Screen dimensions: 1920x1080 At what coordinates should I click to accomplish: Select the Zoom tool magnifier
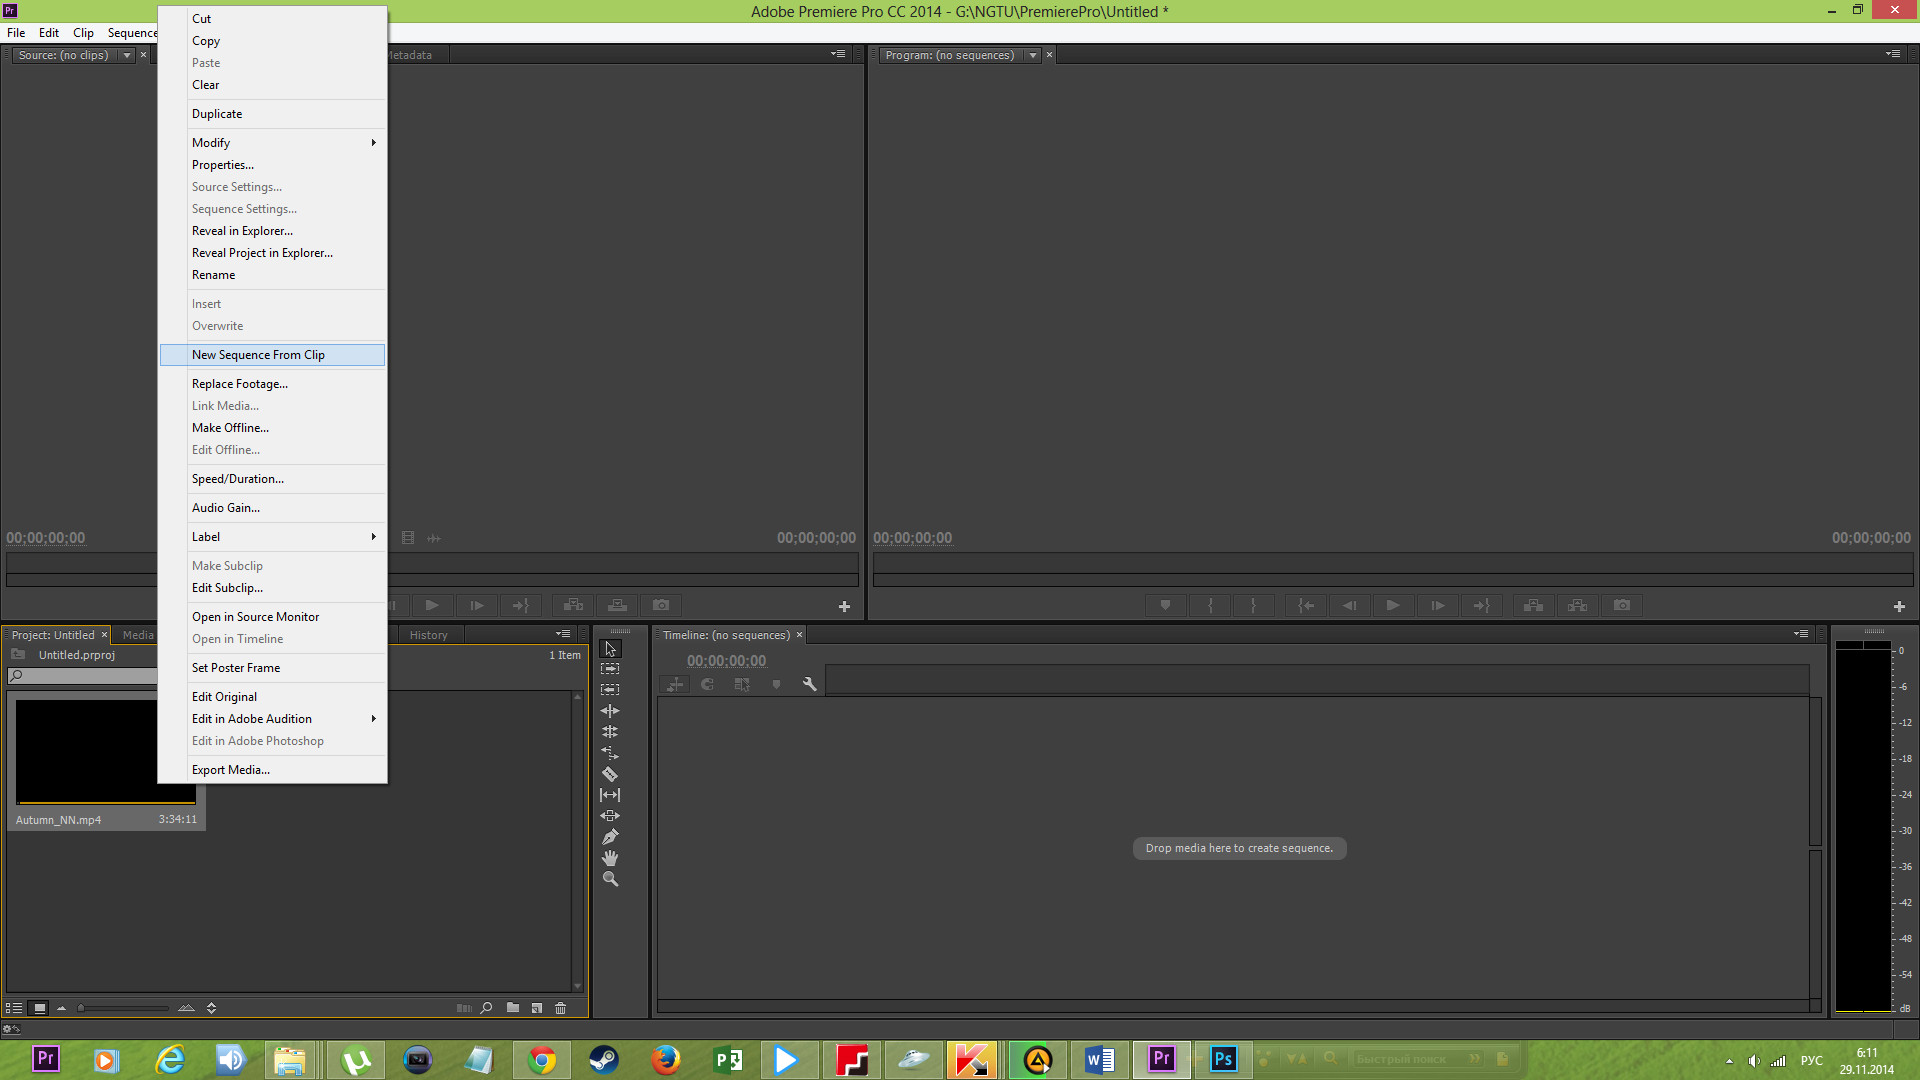610,879
